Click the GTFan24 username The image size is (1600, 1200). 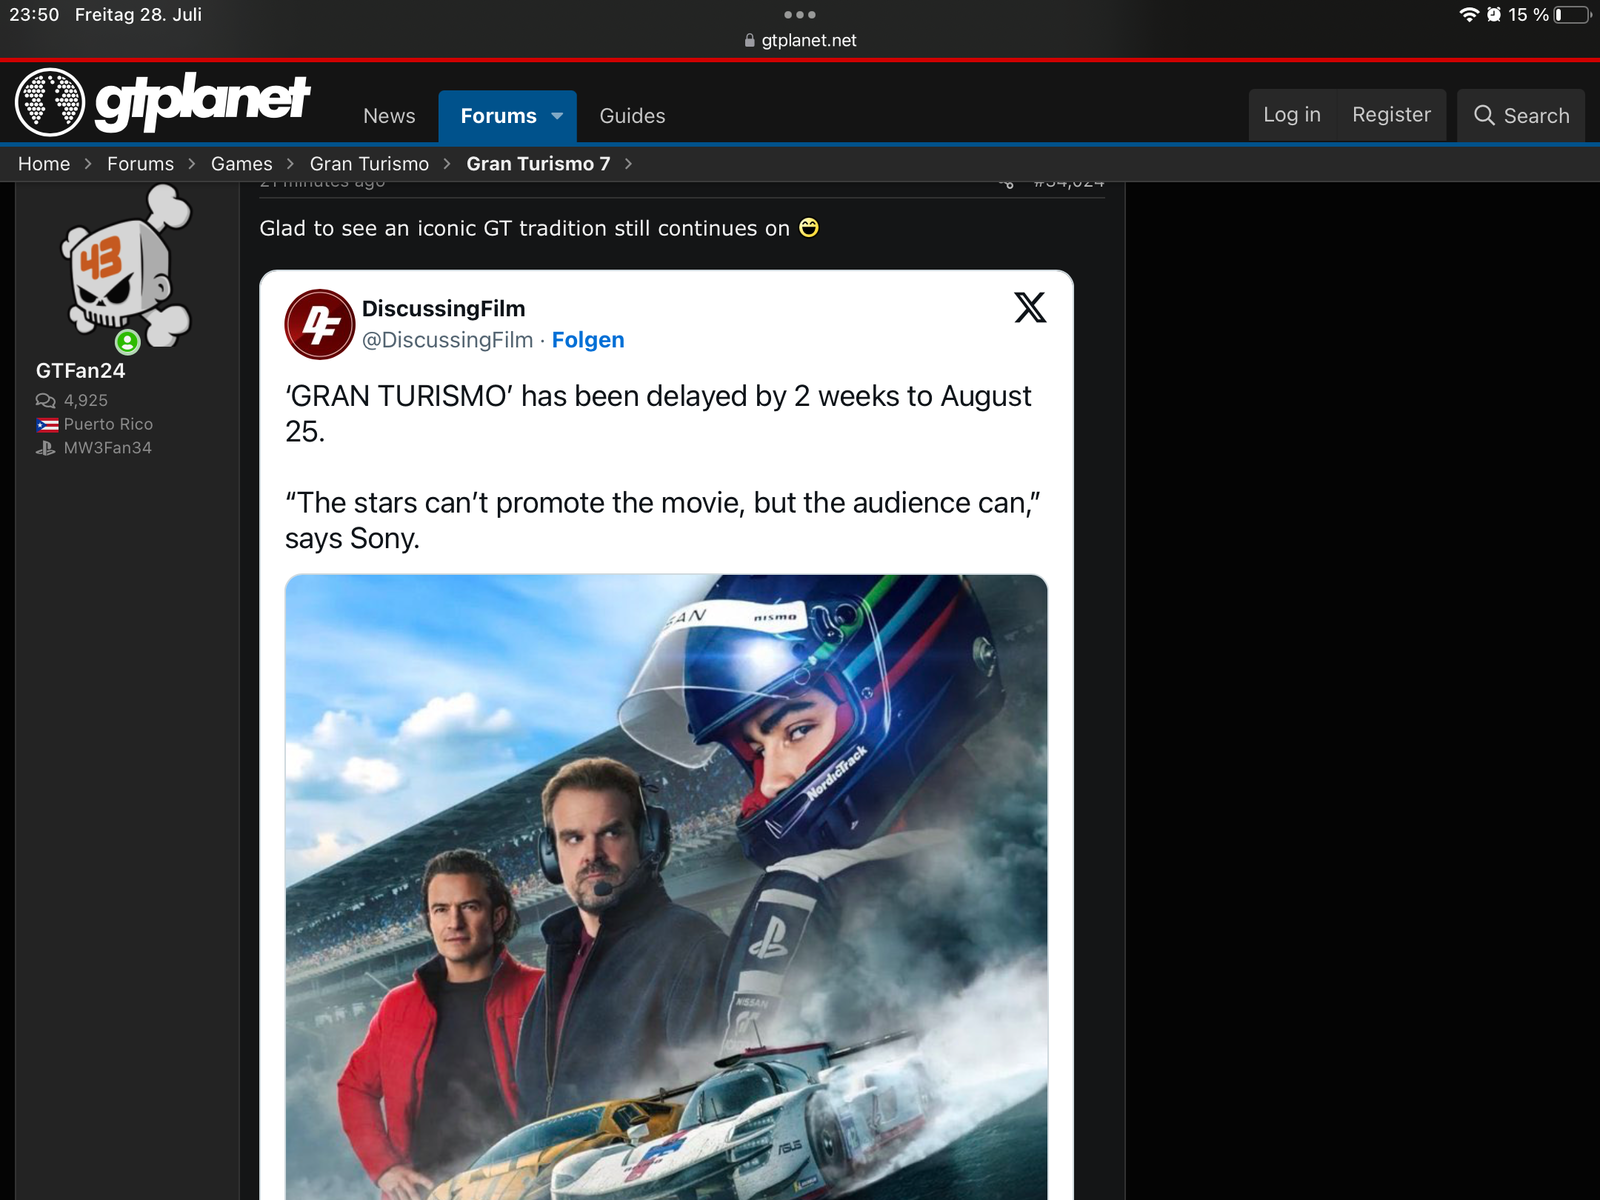(80, 371)
